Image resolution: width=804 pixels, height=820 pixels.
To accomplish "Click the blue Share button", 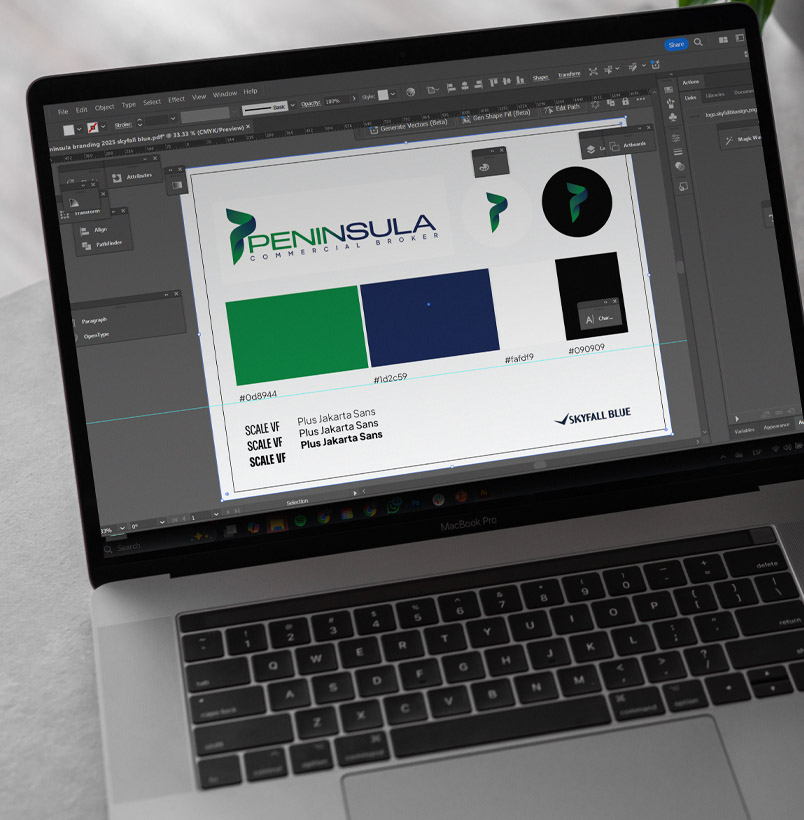I will pyautogui.click(x=676, y=44).
